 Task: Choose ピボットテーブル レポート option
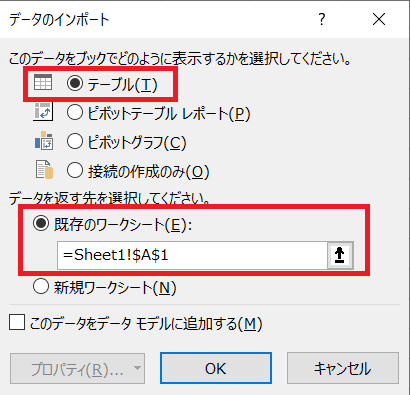click(x=75, y=112)
